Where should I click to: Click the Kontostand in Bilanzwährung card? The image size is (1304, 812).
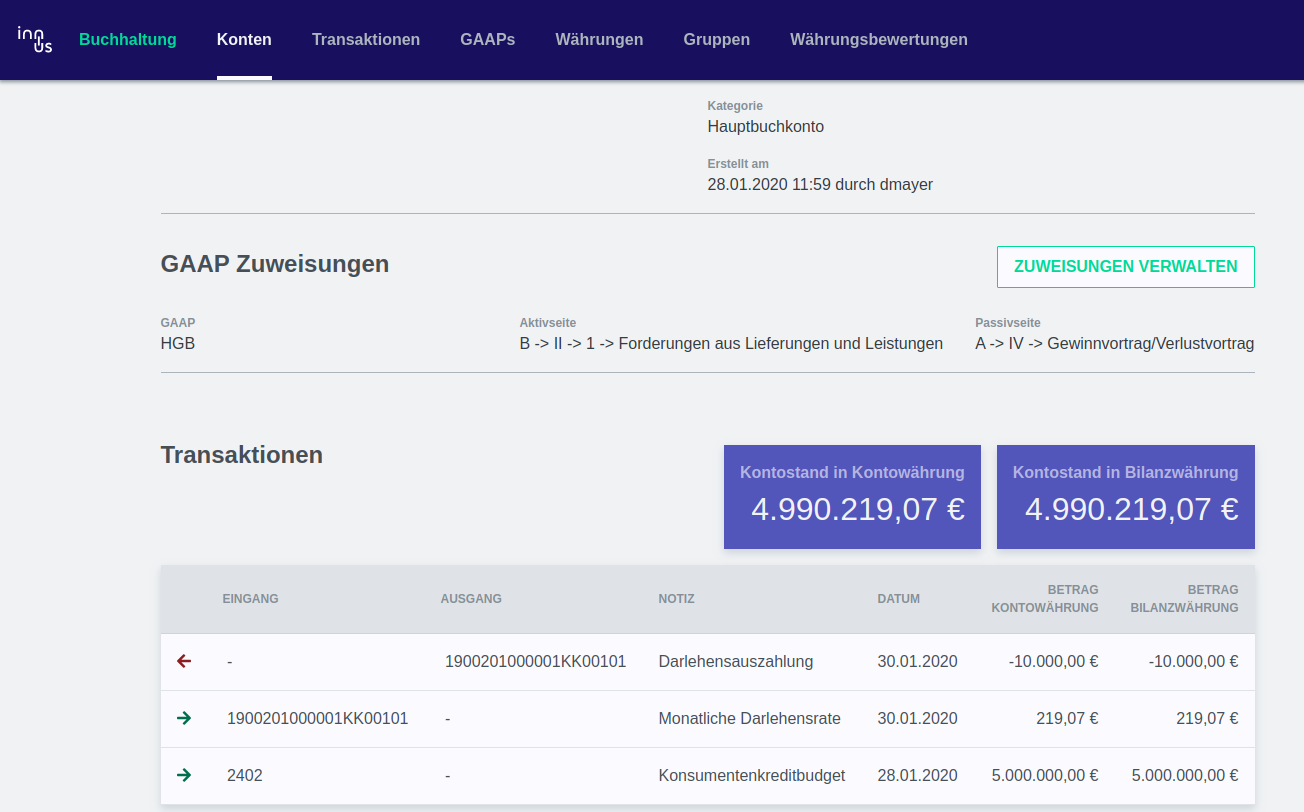(1126, 497)
